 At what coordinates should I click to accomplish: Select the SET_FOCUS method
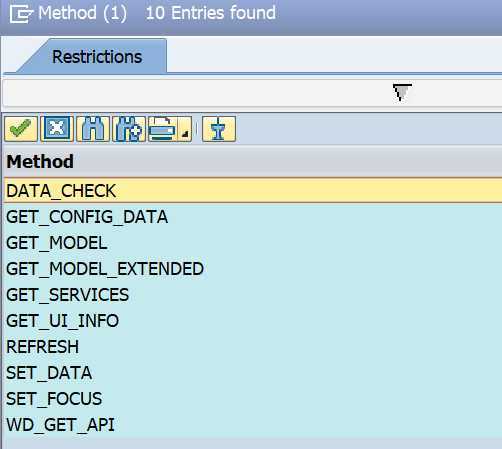[253, 399]
